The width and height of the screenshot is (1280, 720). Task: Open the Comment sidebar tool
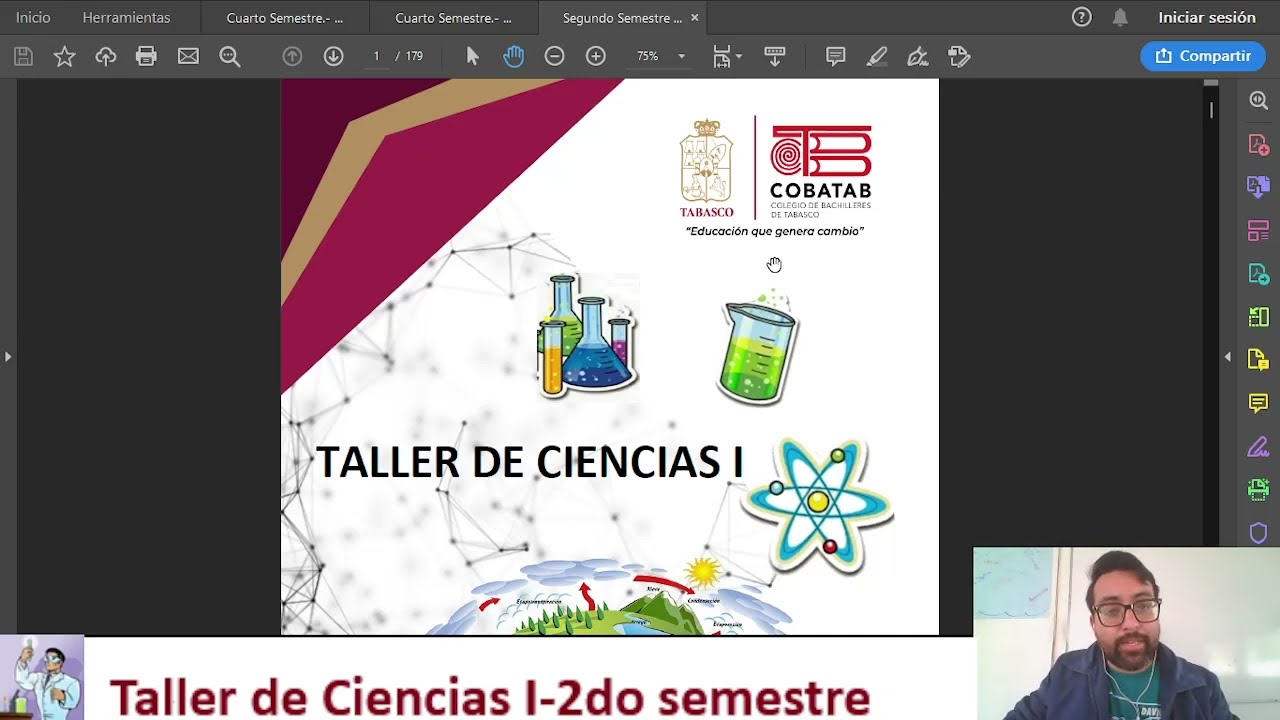click(1259, 403)
